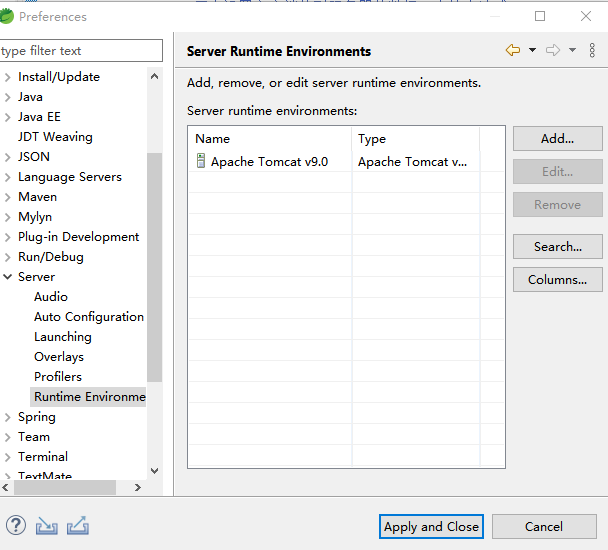Click the Spring leaf Preferences window icon
Screen dimensions: 608x550
click(x=6, y=16)
